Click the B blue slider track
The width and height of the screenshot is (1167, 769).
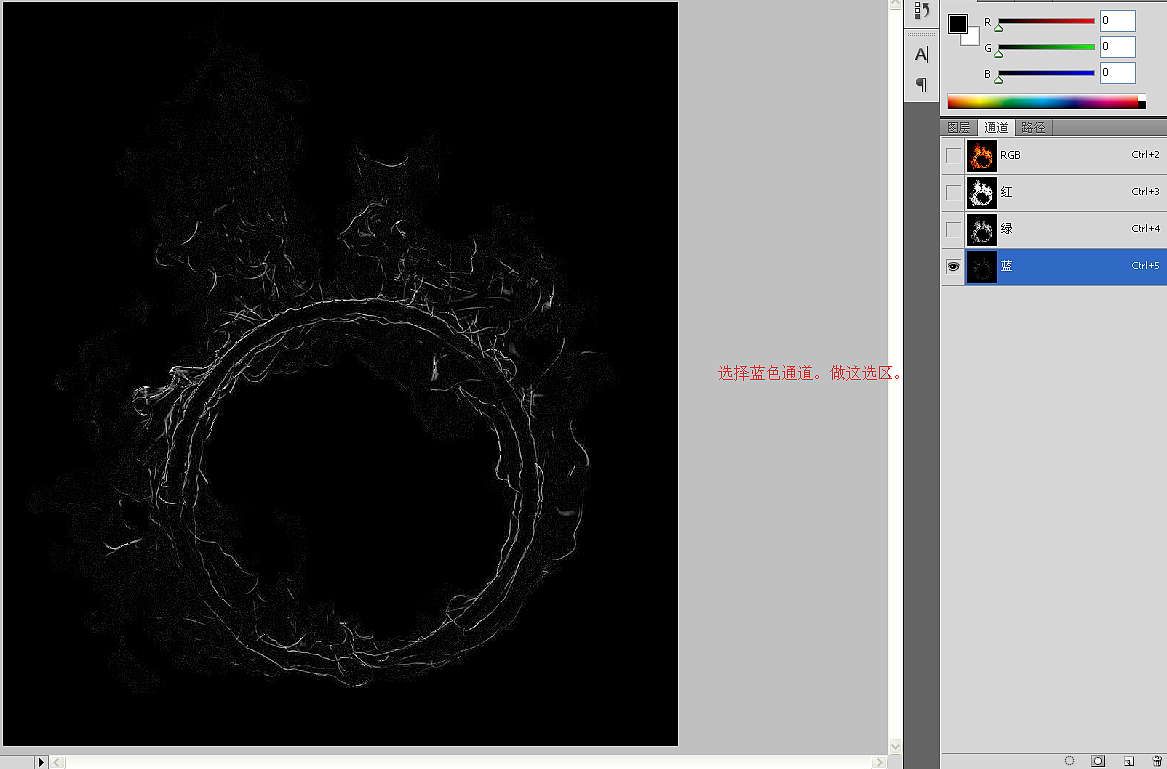tap(1046, 73)
